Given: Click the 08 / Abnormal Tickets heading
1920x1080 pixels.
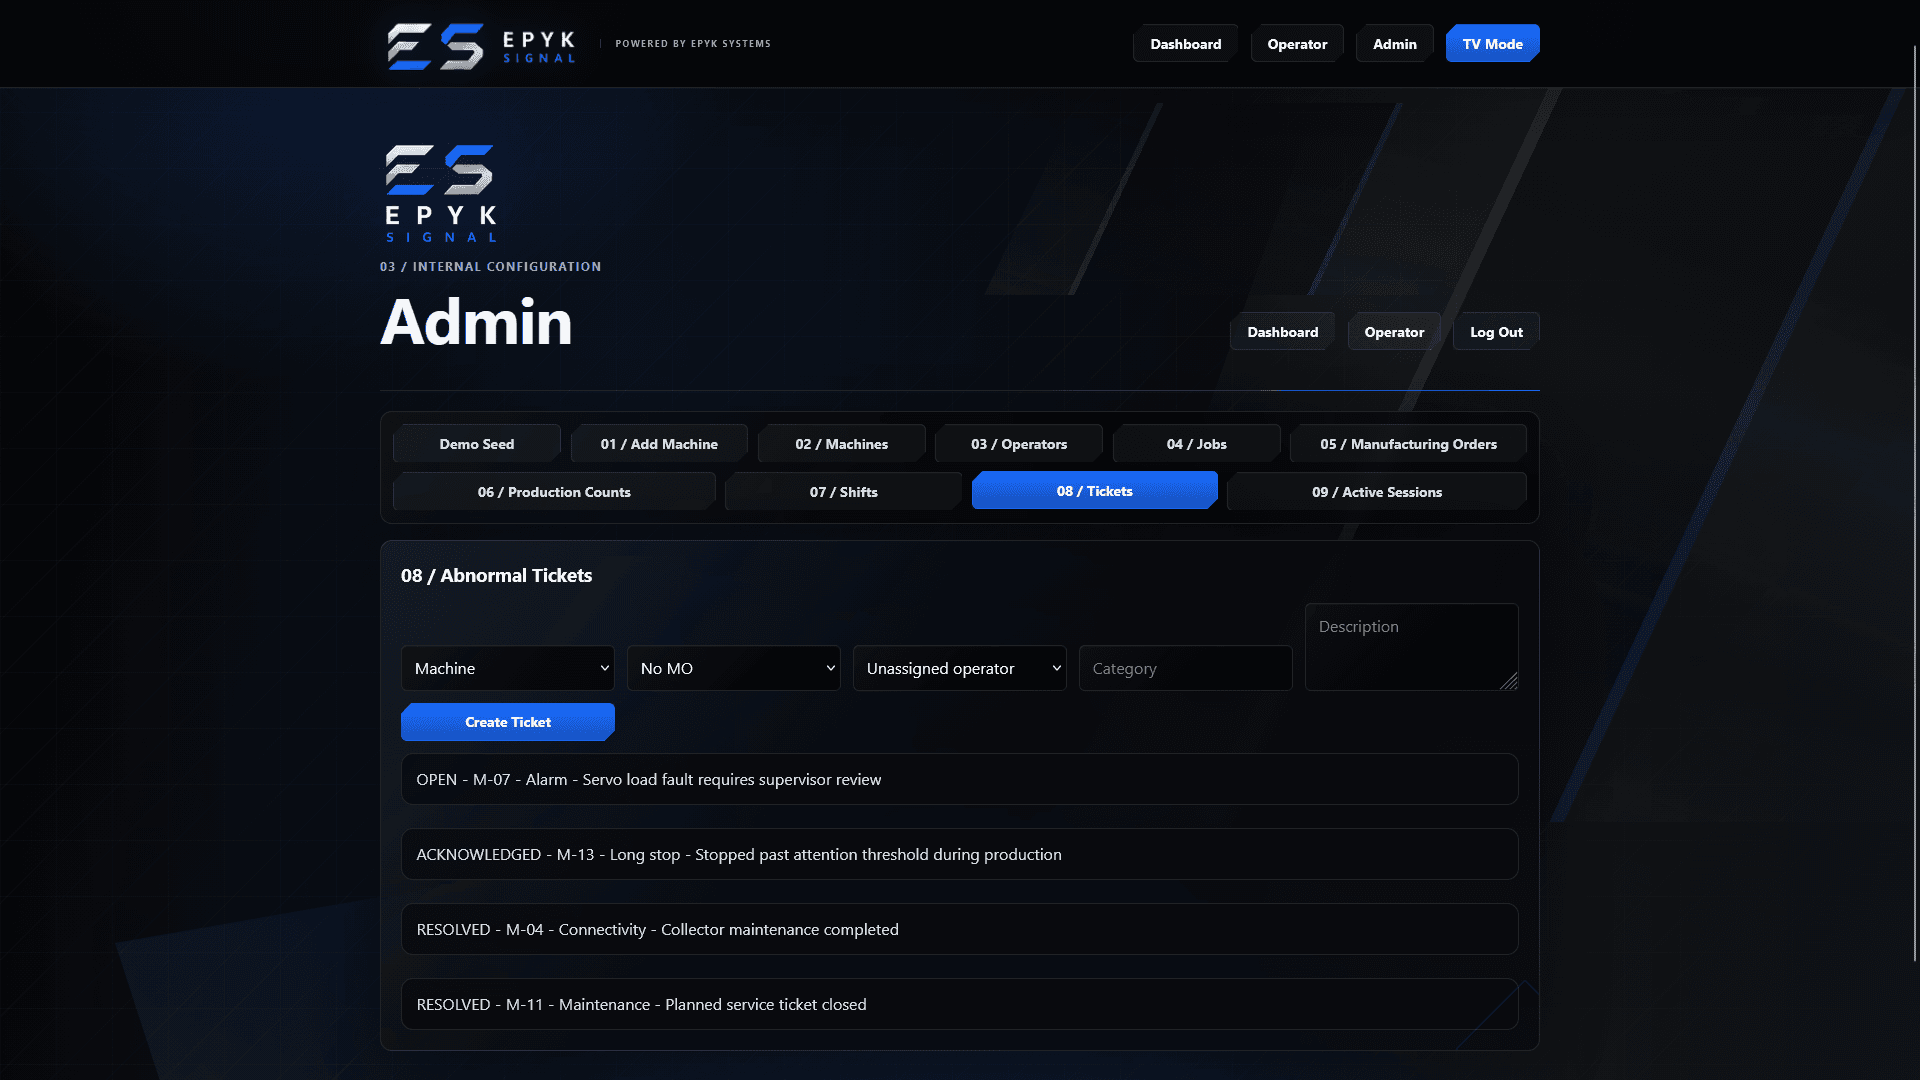Looking at the screenshot, I should [496, 575].
